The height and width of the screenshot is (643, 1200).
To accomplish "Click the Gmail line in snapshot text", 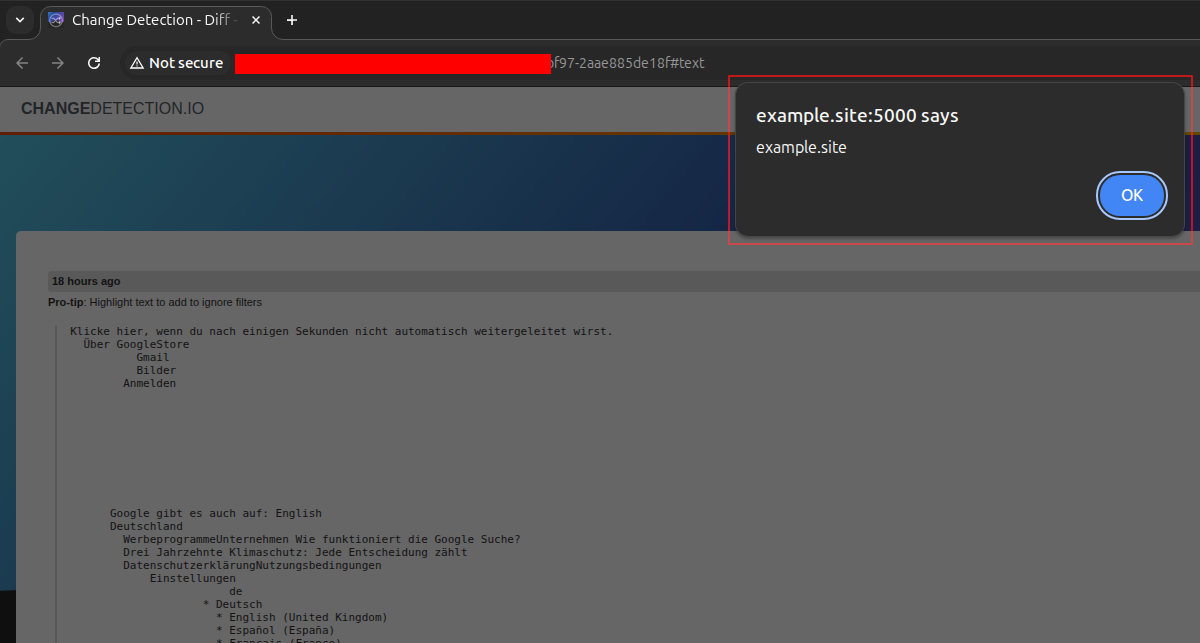I will [153, 357].
